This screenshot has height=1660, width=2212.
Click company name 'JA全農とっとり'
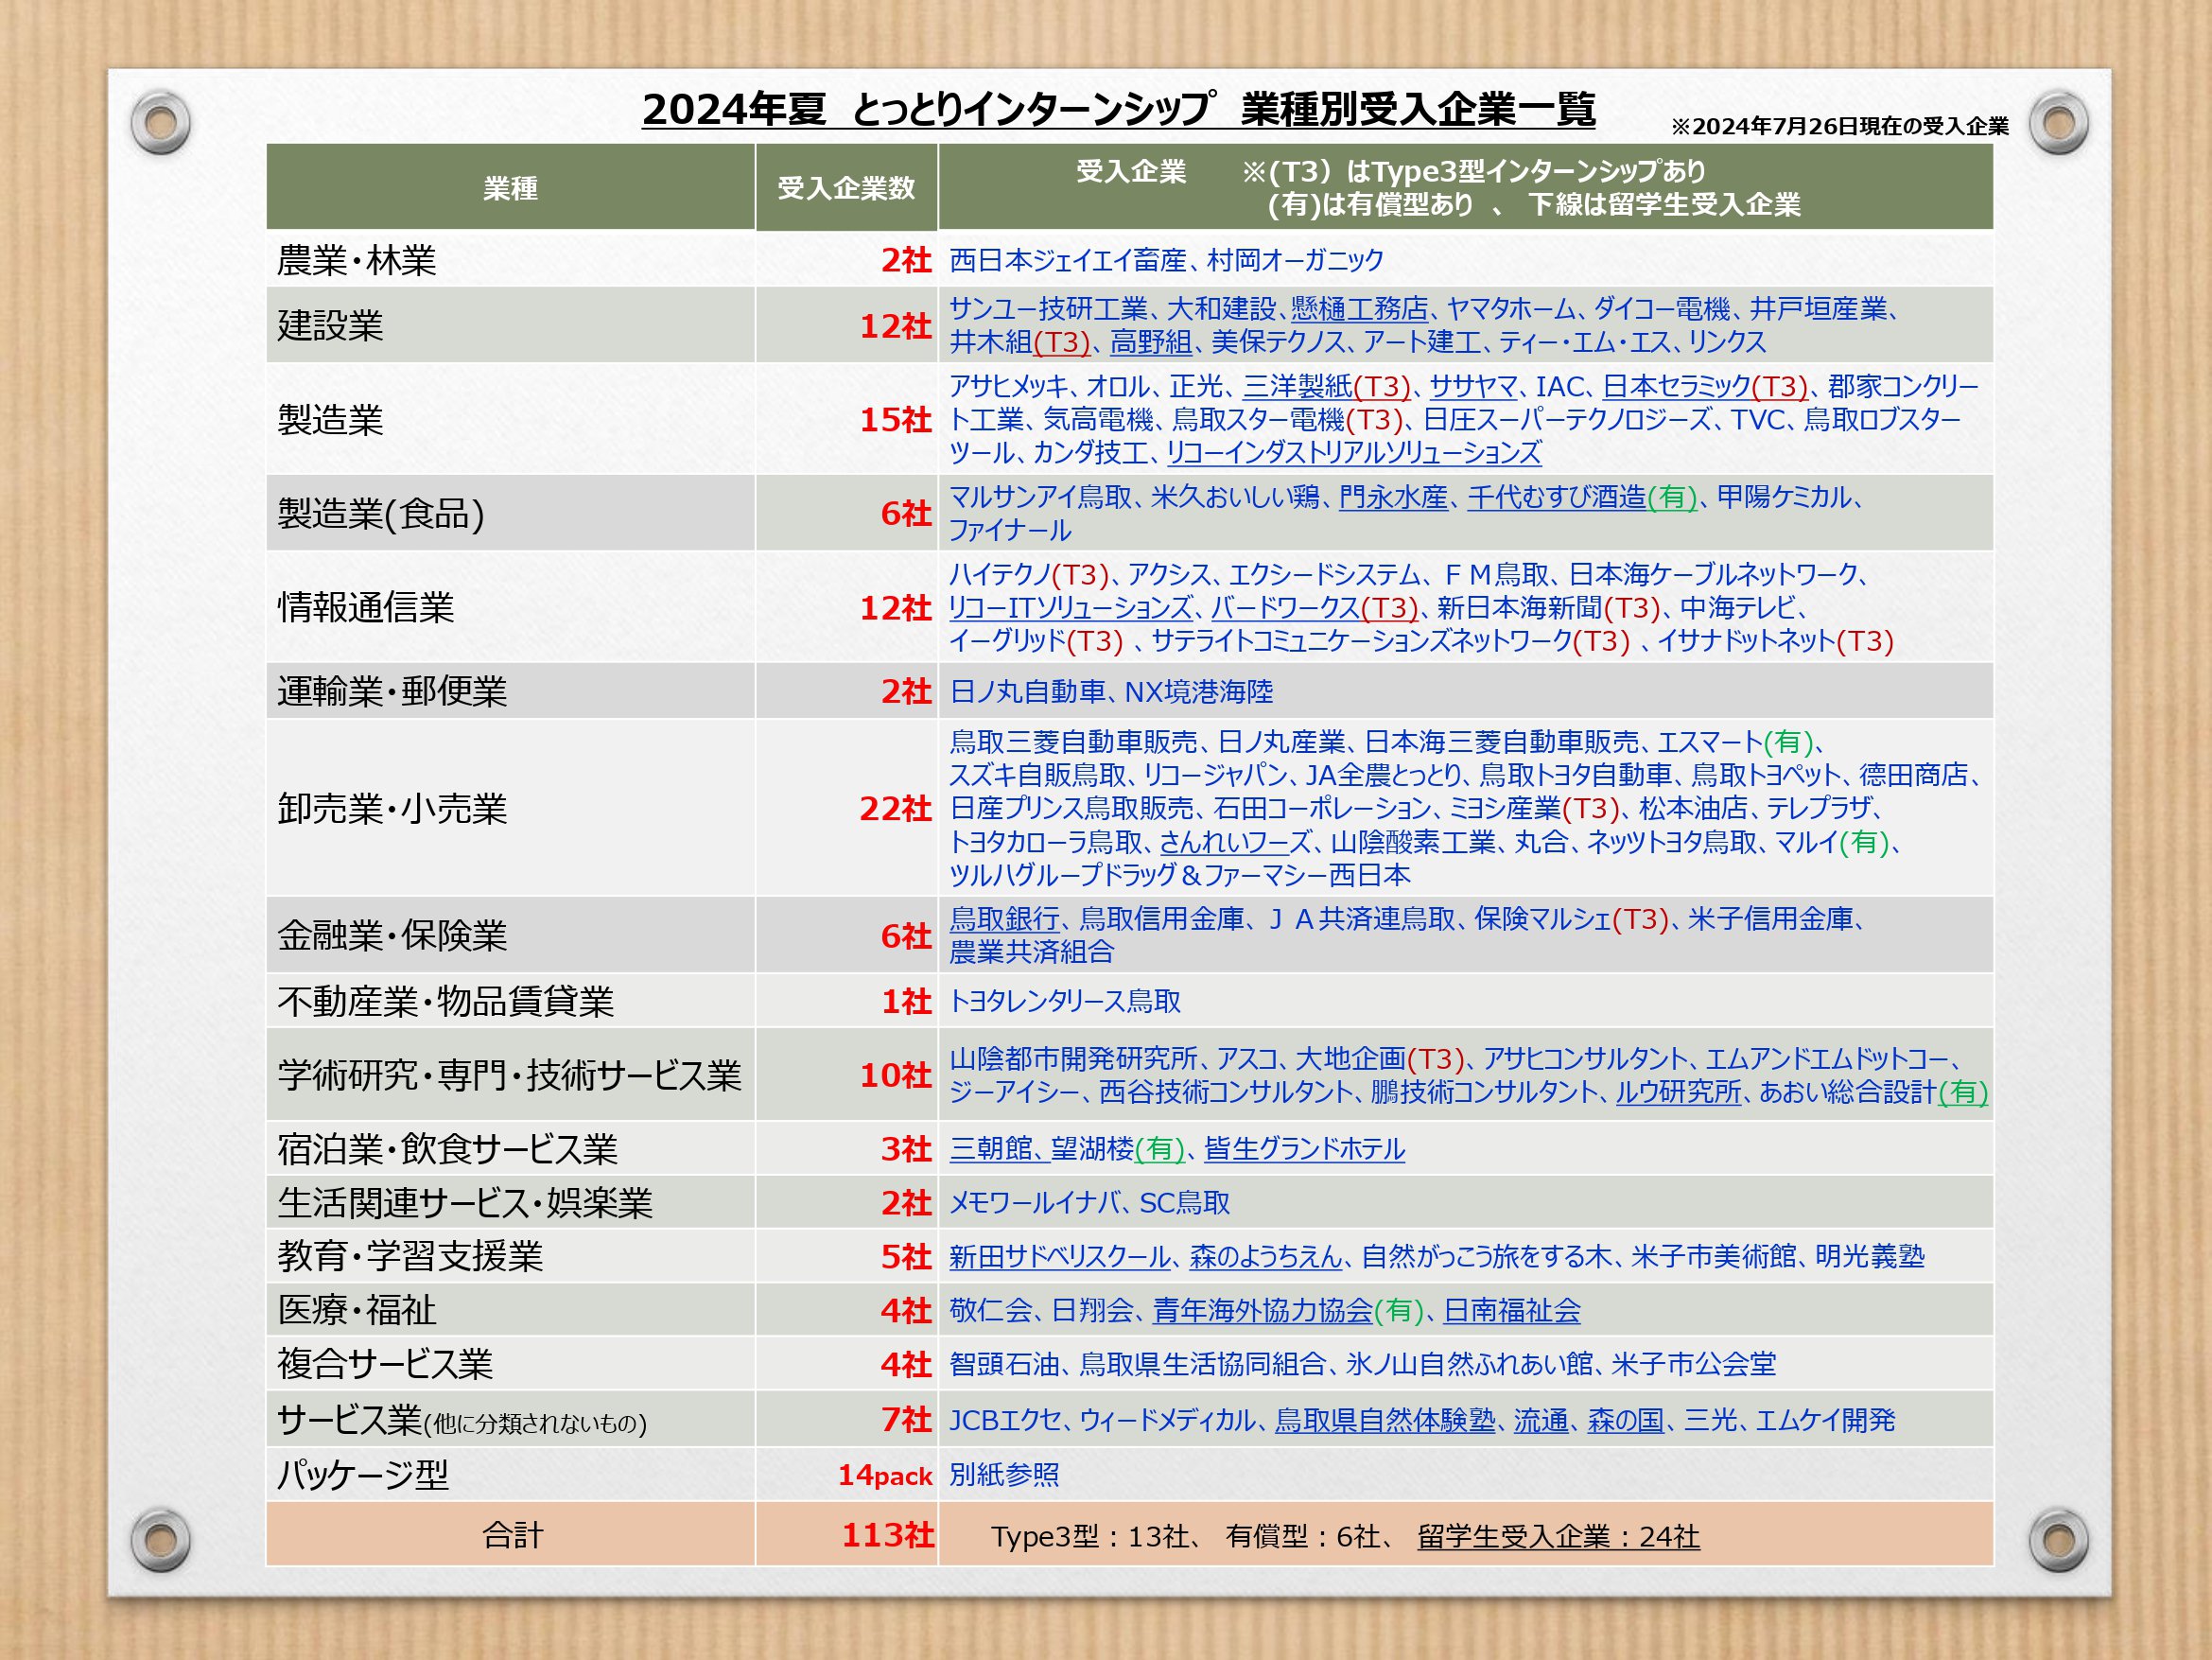(1382, 775)
